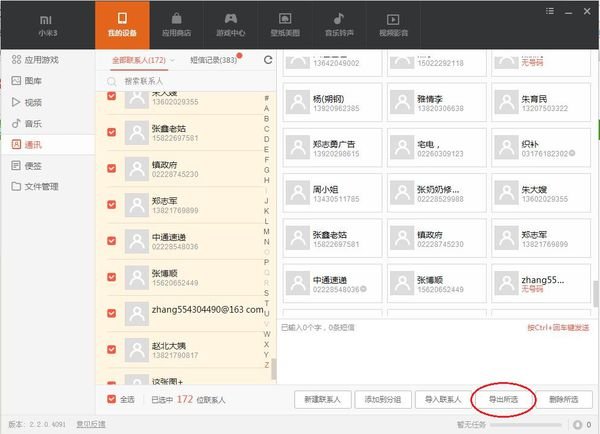Click the 版本: 2.2.0.4091 version text
Viewport: 600px width, 434px height.
click(x=37, y=424)
